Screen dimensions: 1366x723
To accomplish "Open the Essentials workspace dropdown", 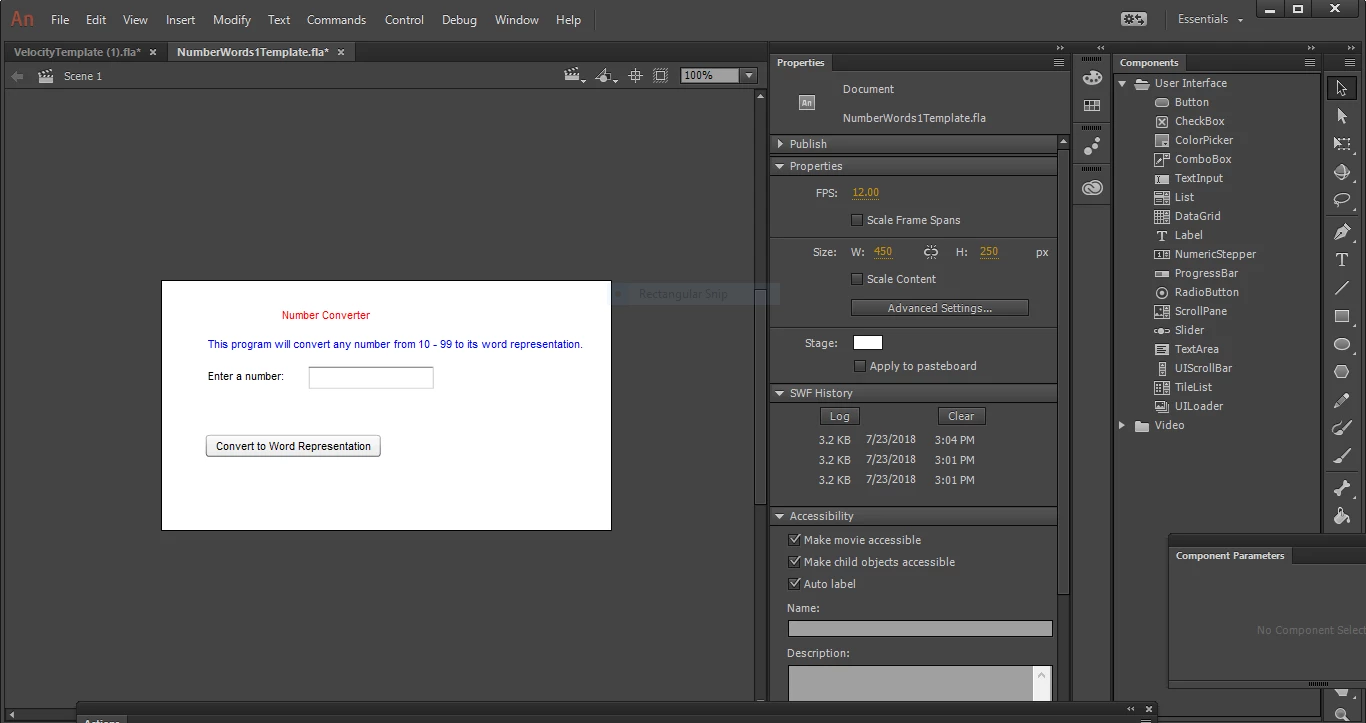I will pos(1211,19).
